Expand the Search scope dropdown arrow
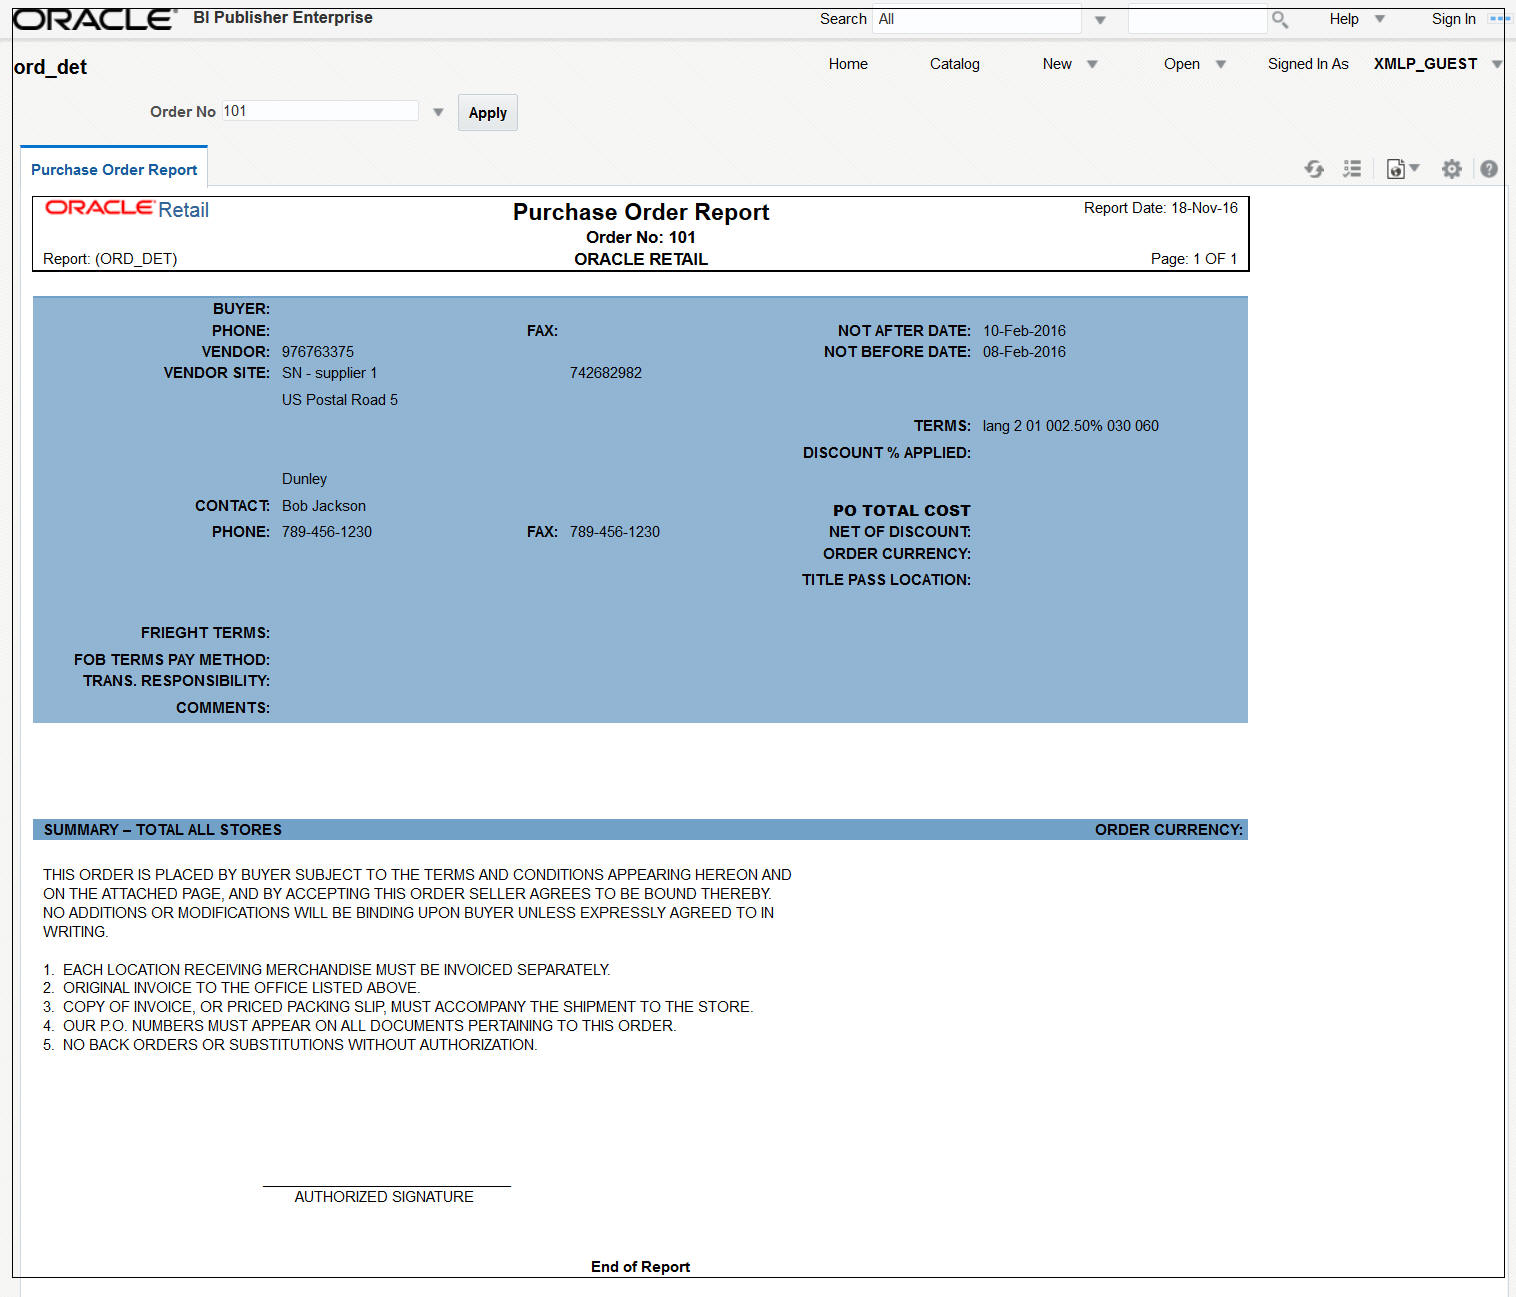The image size is (1516, 1297). click(x=1100, y=20)
